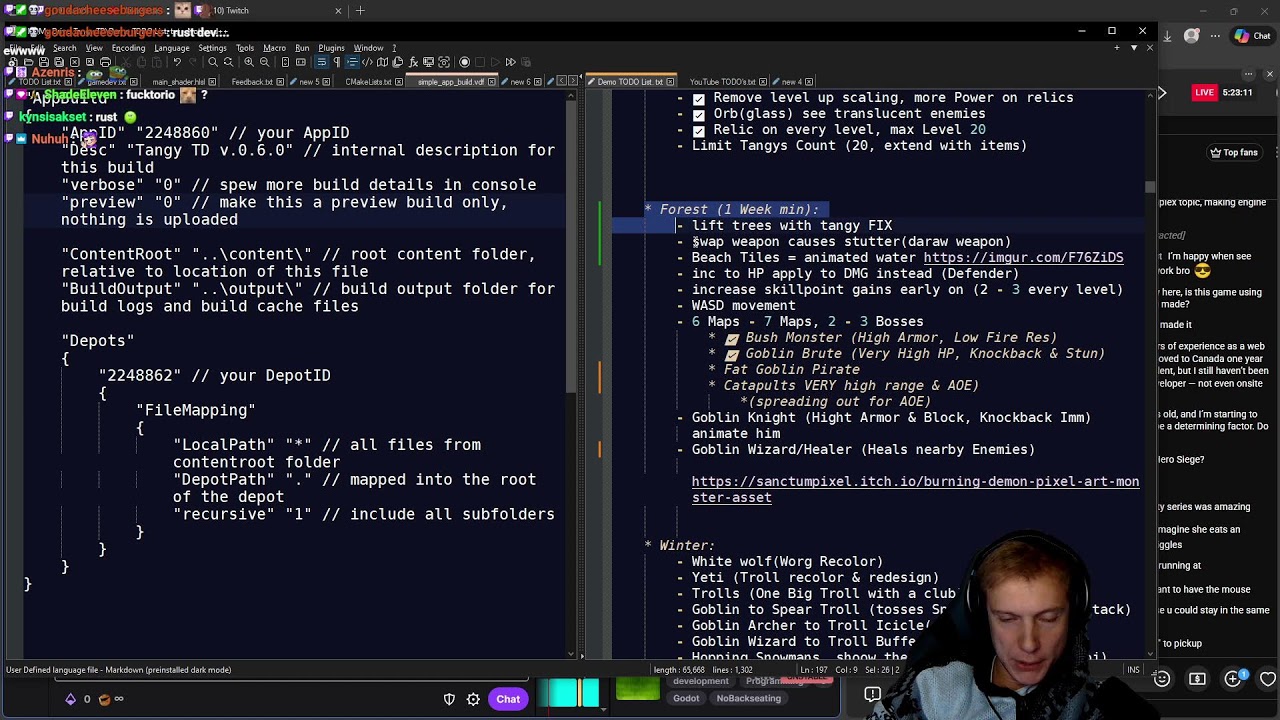Expand the Twitch side panel arrow
The image size is (1280, 720).
(x=1162, y=93)
